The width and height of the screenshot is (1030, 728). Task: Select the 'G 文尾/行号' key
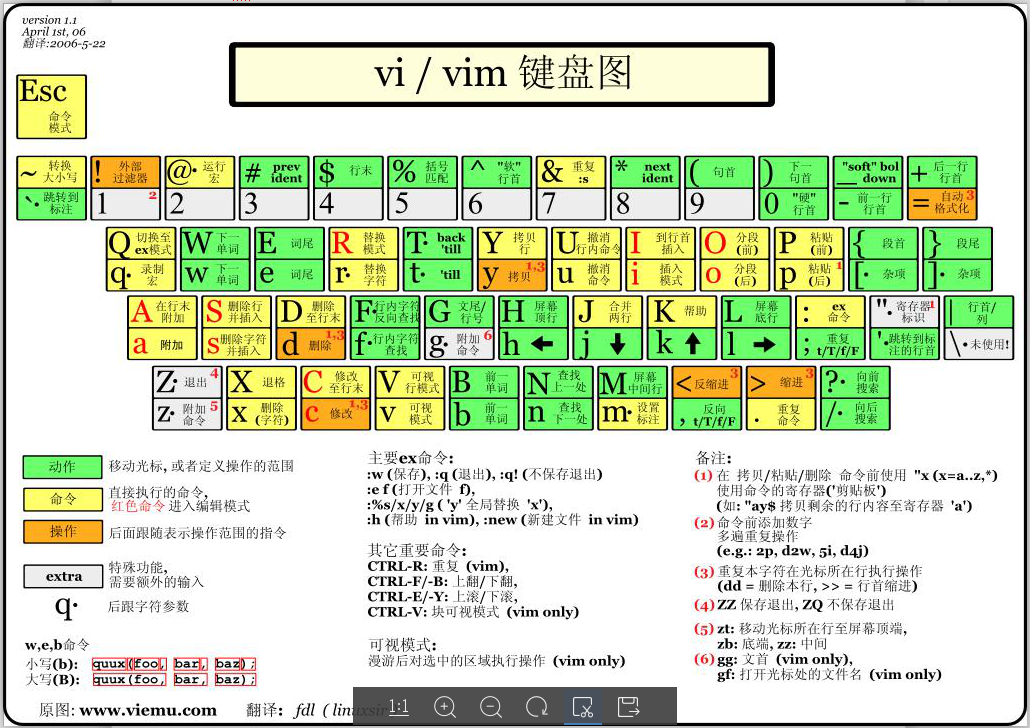459,311
